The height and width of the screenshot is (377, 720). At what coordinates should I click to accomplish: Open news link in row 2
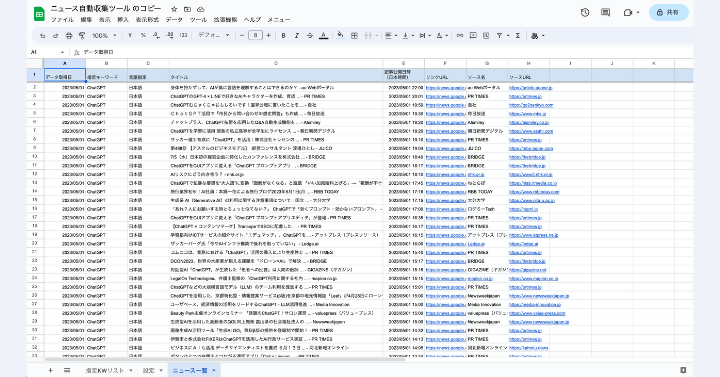[445, 88]
